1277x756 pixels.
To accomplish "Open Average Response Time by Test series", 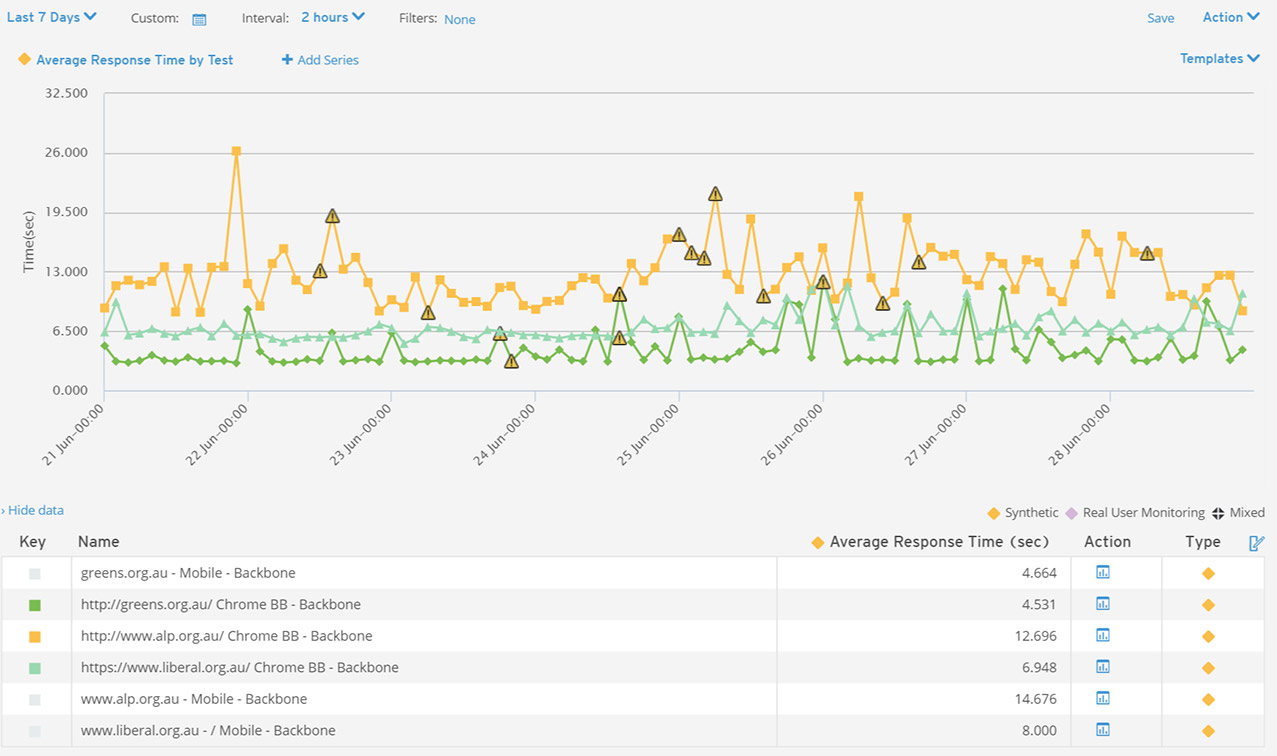I will pos(135,60).
